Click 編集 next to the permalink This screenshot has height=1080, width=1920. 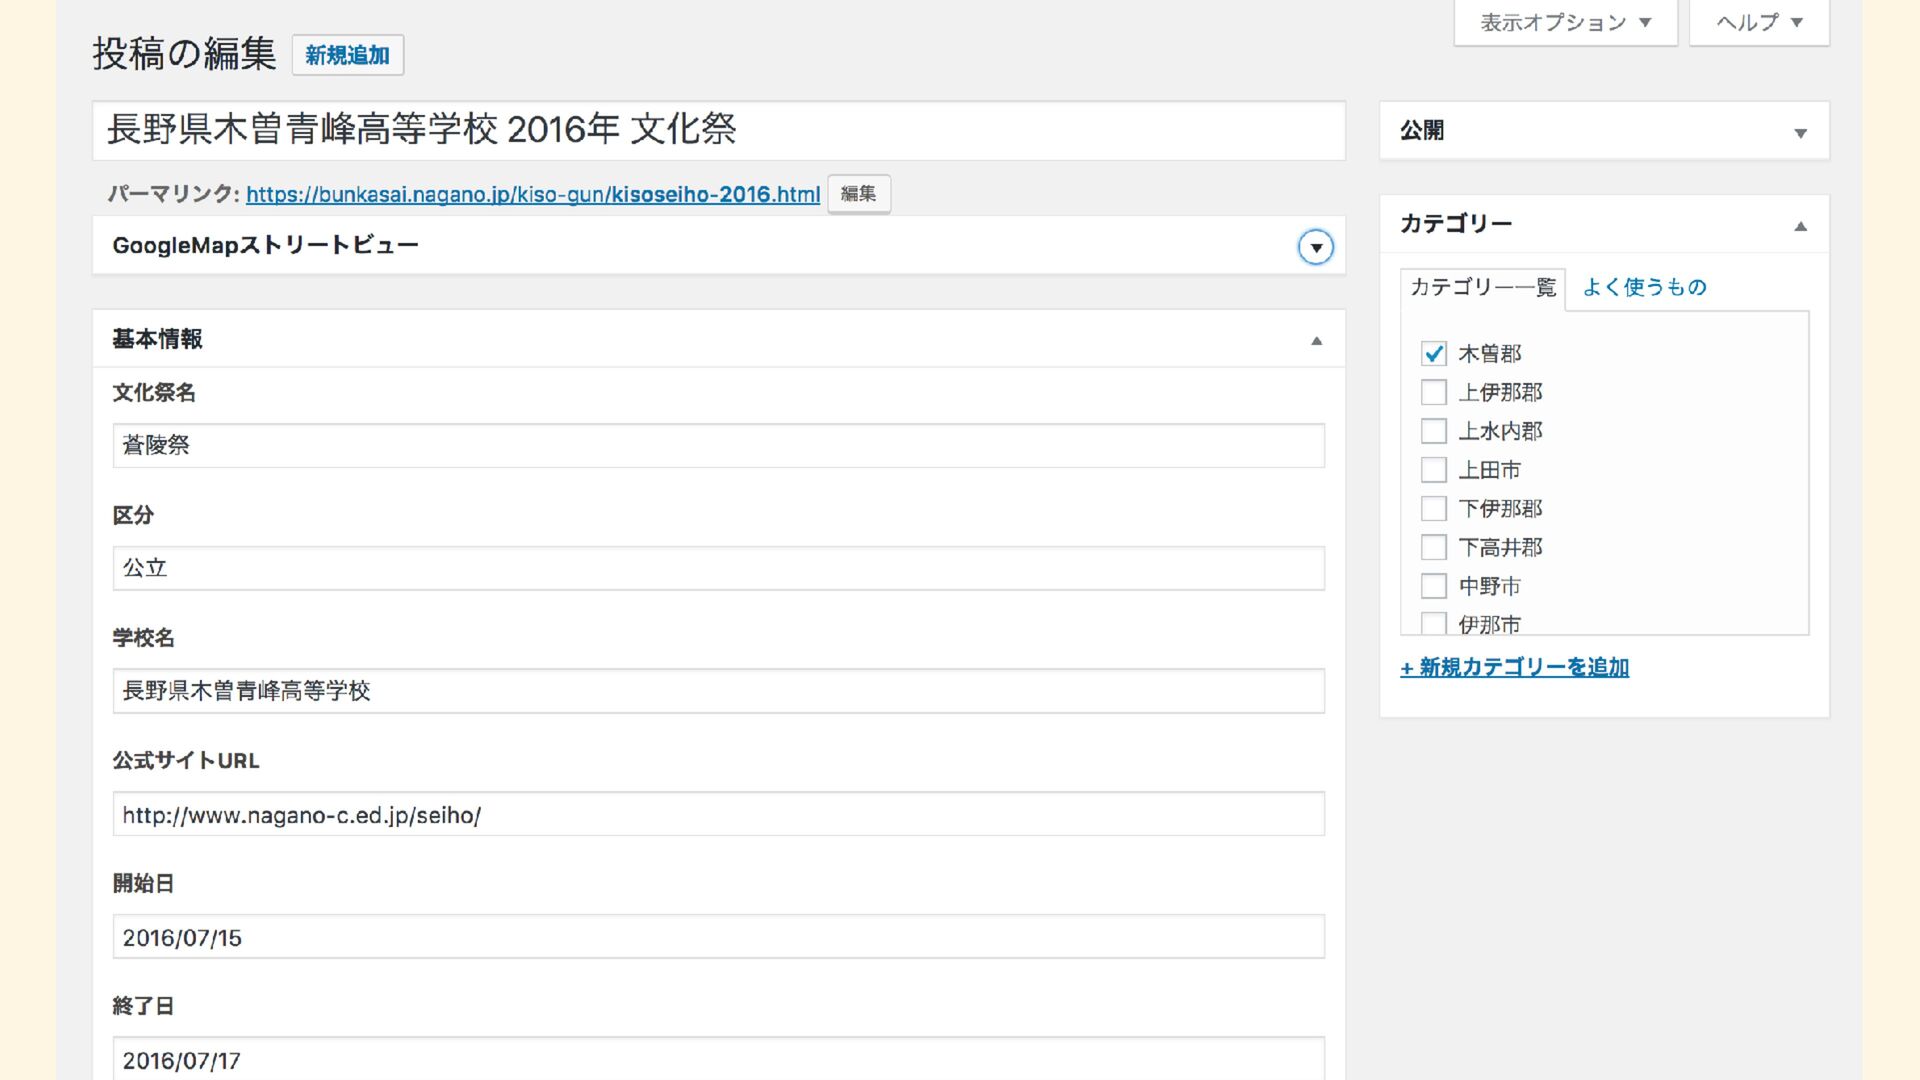click(x=858, y=194)
